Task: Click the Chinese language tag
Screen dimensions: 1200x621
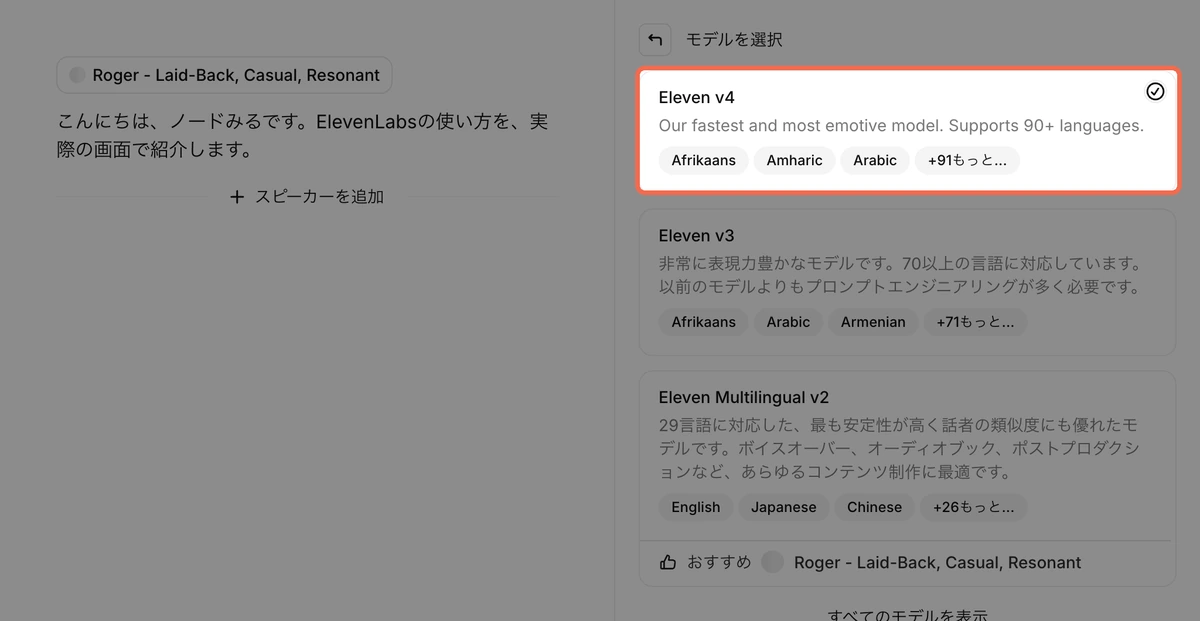Action: [x=874, y=507]
